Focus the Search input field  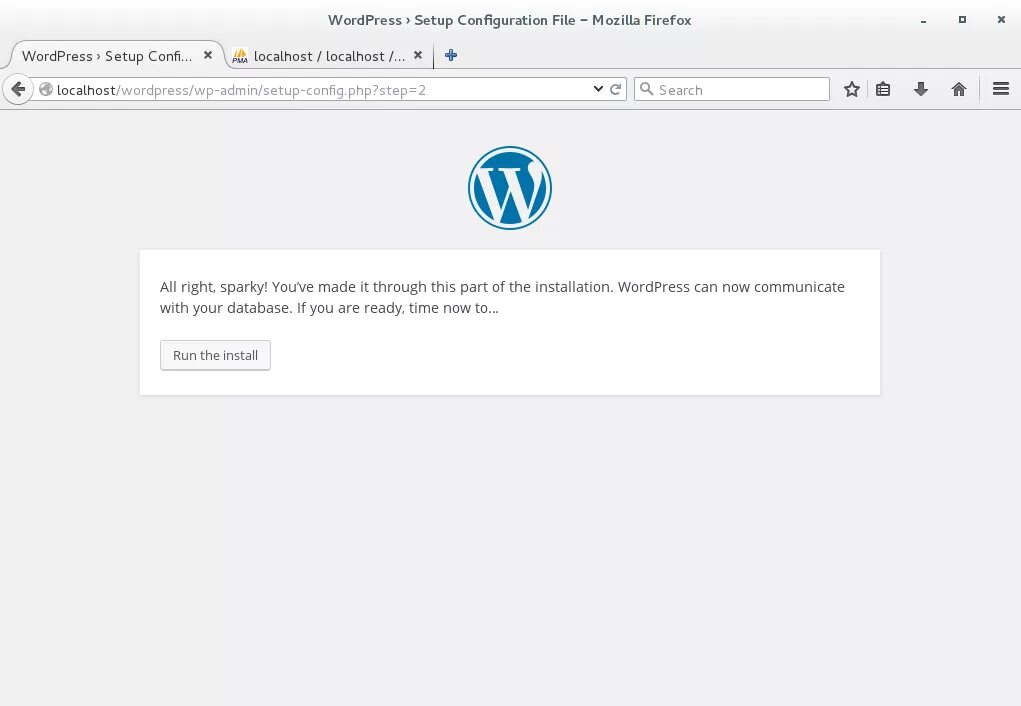click(732, 89)
